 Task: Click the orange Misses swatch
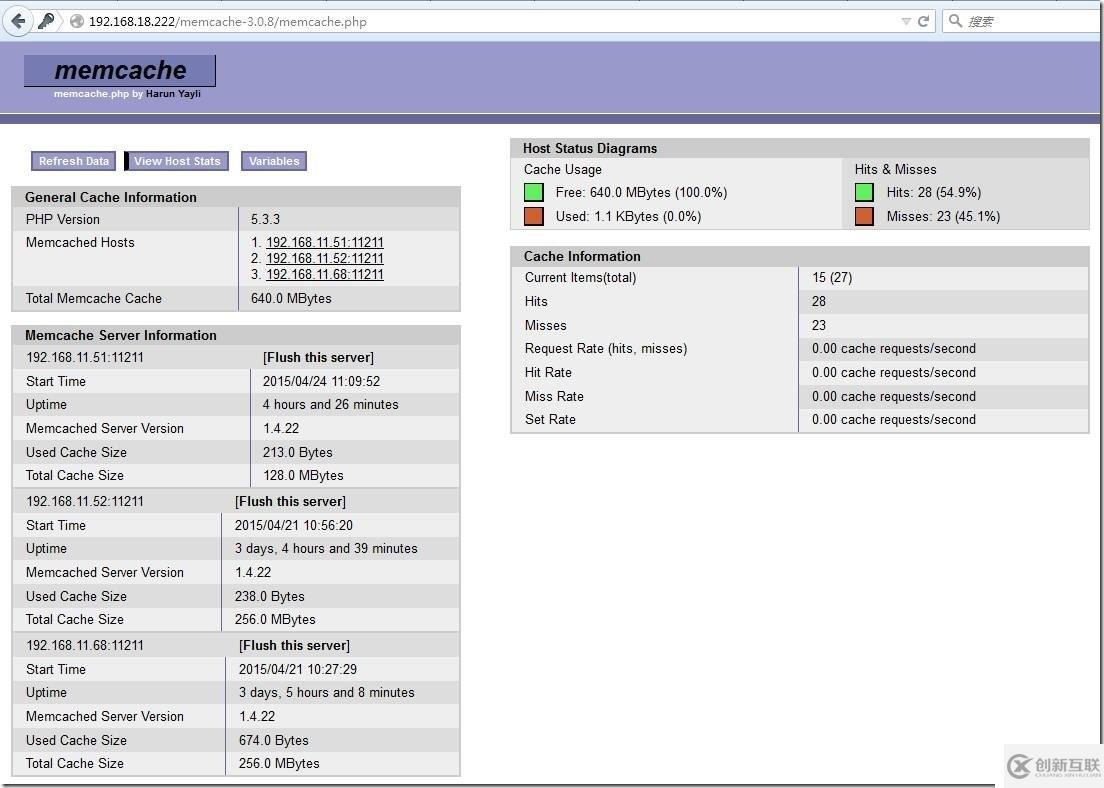coord(864,216)
